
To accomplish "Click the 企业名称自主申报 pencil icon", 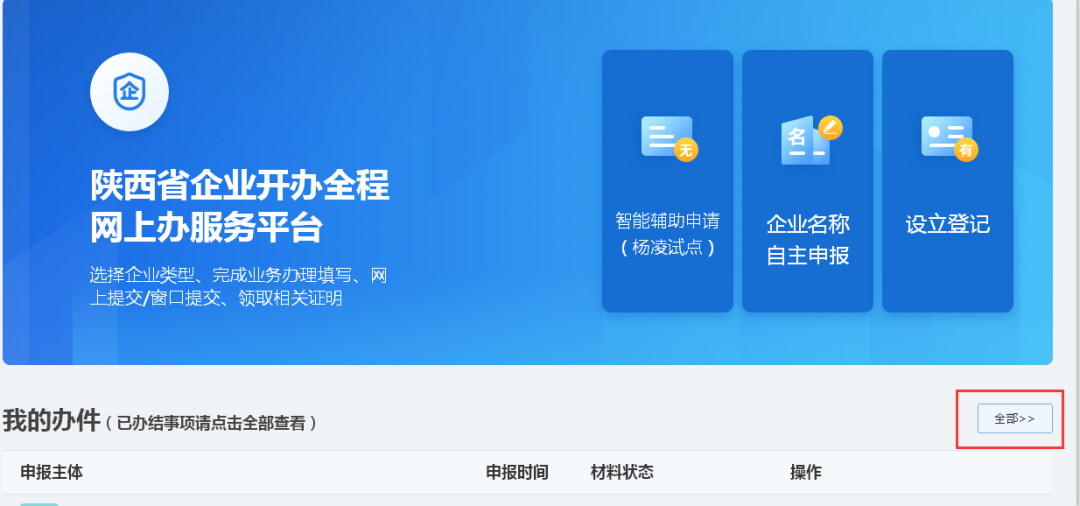I will (830, 128).
